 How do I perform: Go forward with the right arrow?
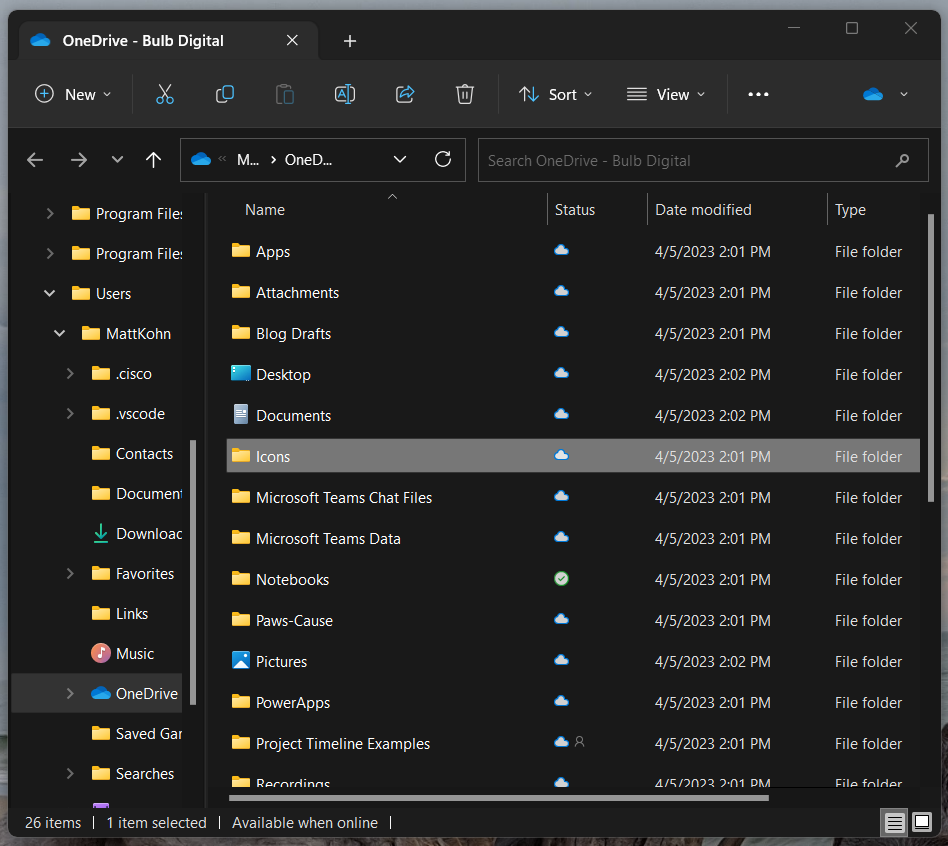(79, 160)
